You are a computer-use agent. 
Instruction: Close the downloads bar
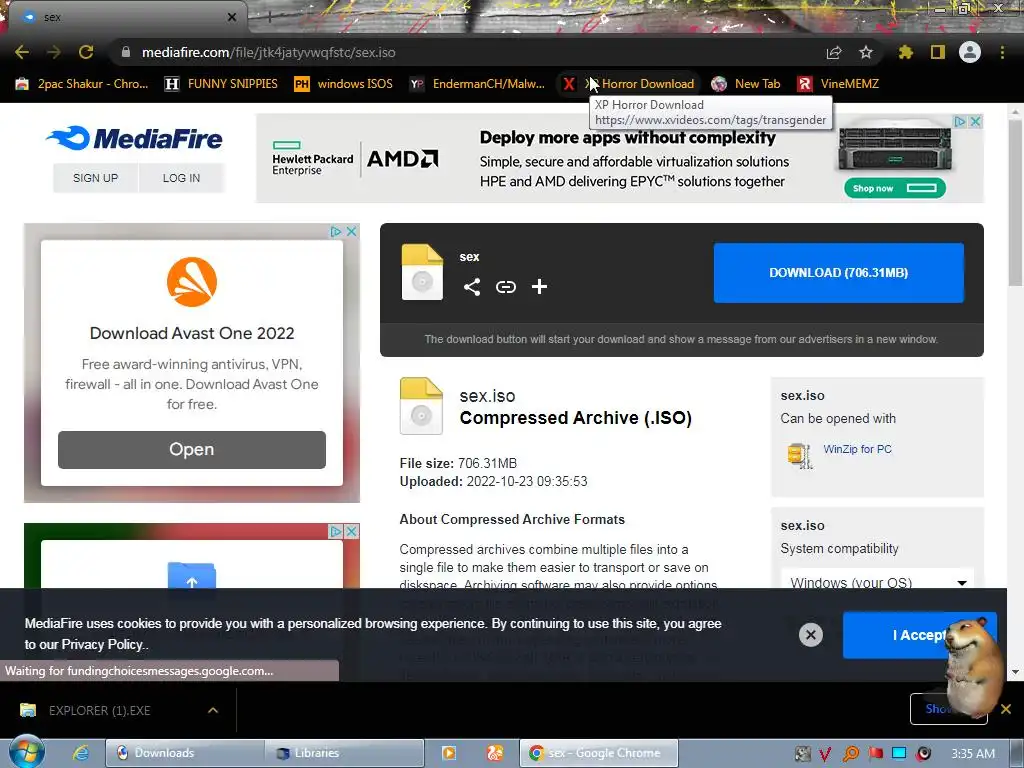pos(1006,709)
